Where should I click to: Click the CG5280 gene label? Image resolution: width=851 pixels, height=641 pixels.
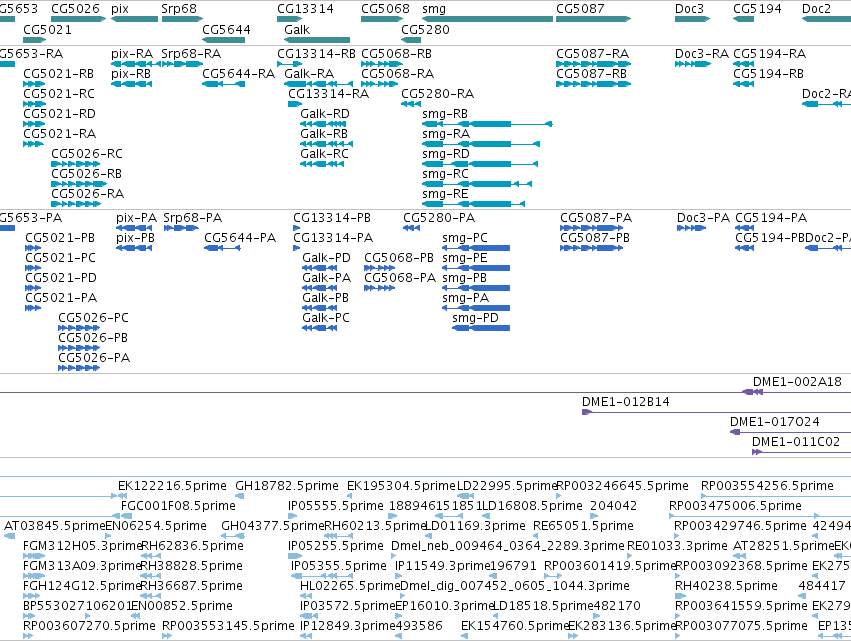click(x=426, y=29)
